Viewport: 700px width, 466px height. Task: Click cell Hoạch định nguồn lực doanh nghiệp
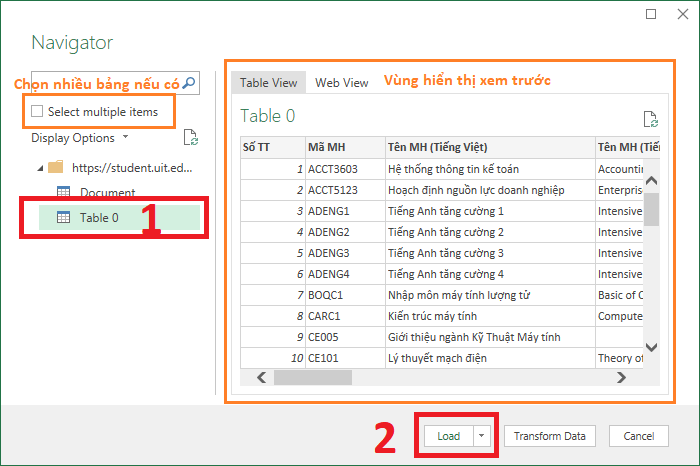coord(490,190)
